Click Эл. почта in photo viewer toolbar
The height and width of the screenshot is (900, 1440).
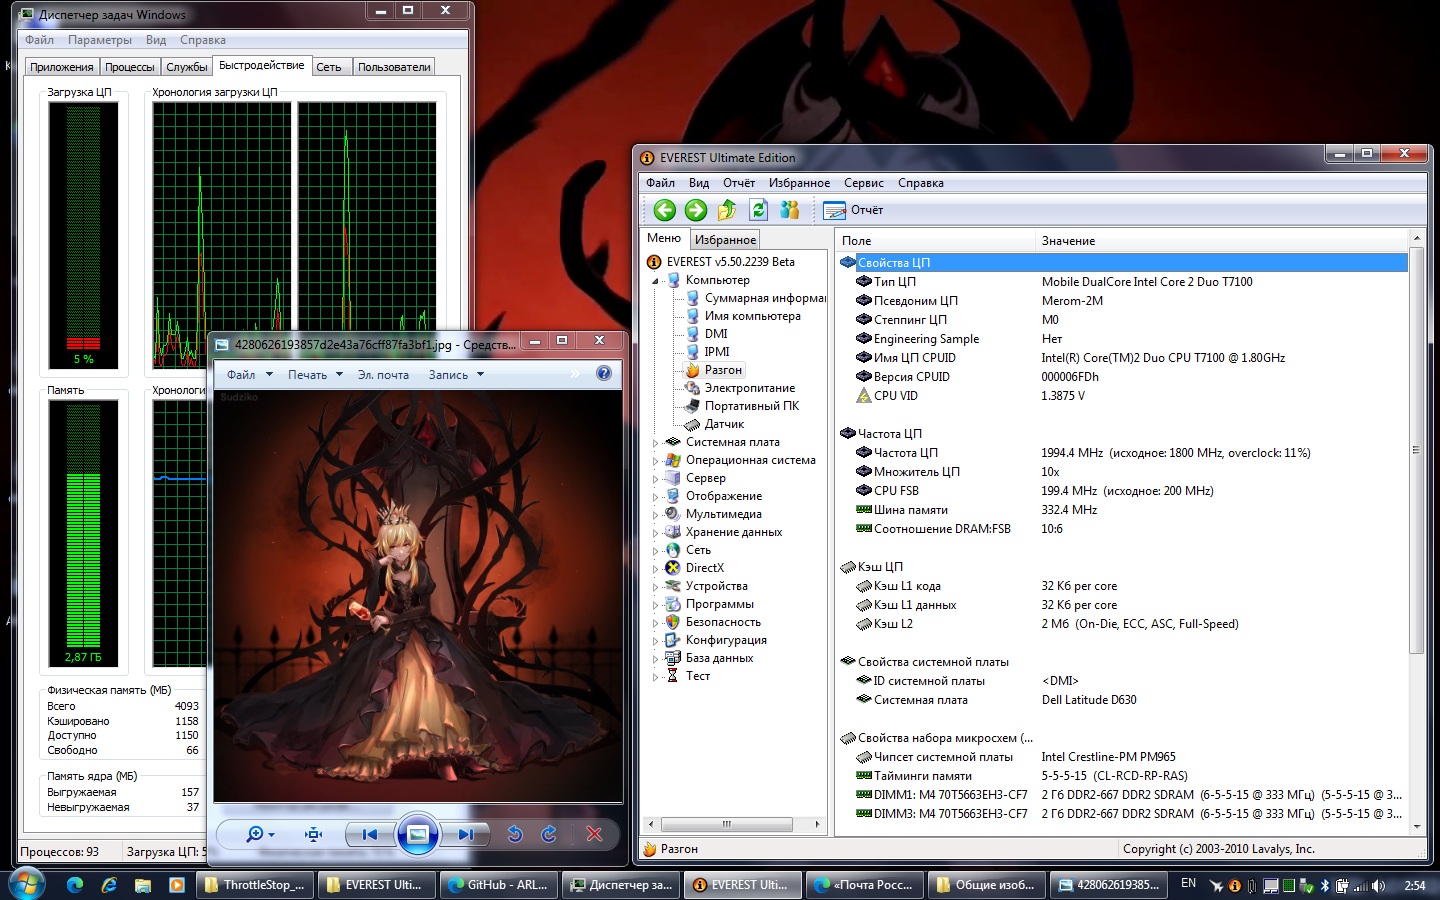point(383,375)
